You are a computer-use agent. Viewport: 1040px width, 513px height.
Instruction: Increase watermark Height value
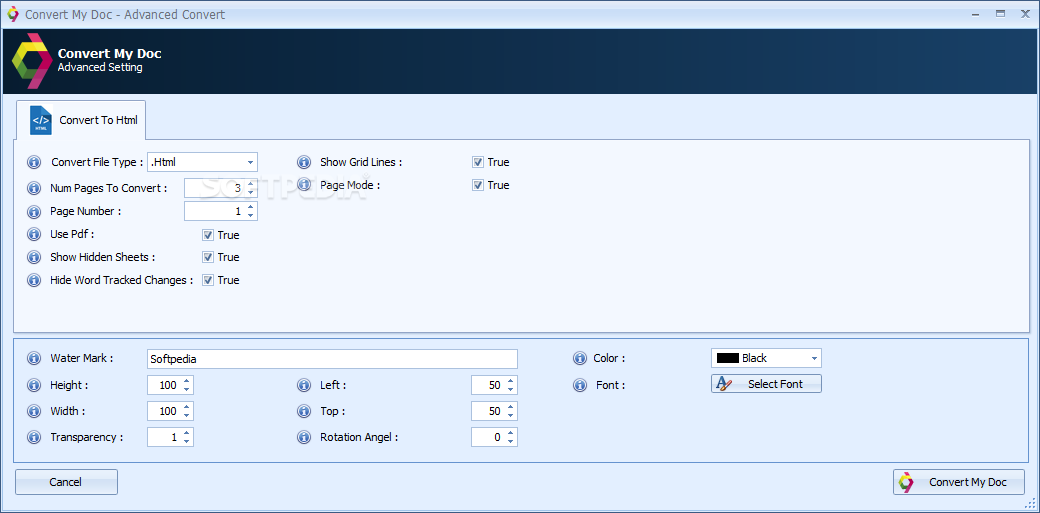click(x=186, y=381)
